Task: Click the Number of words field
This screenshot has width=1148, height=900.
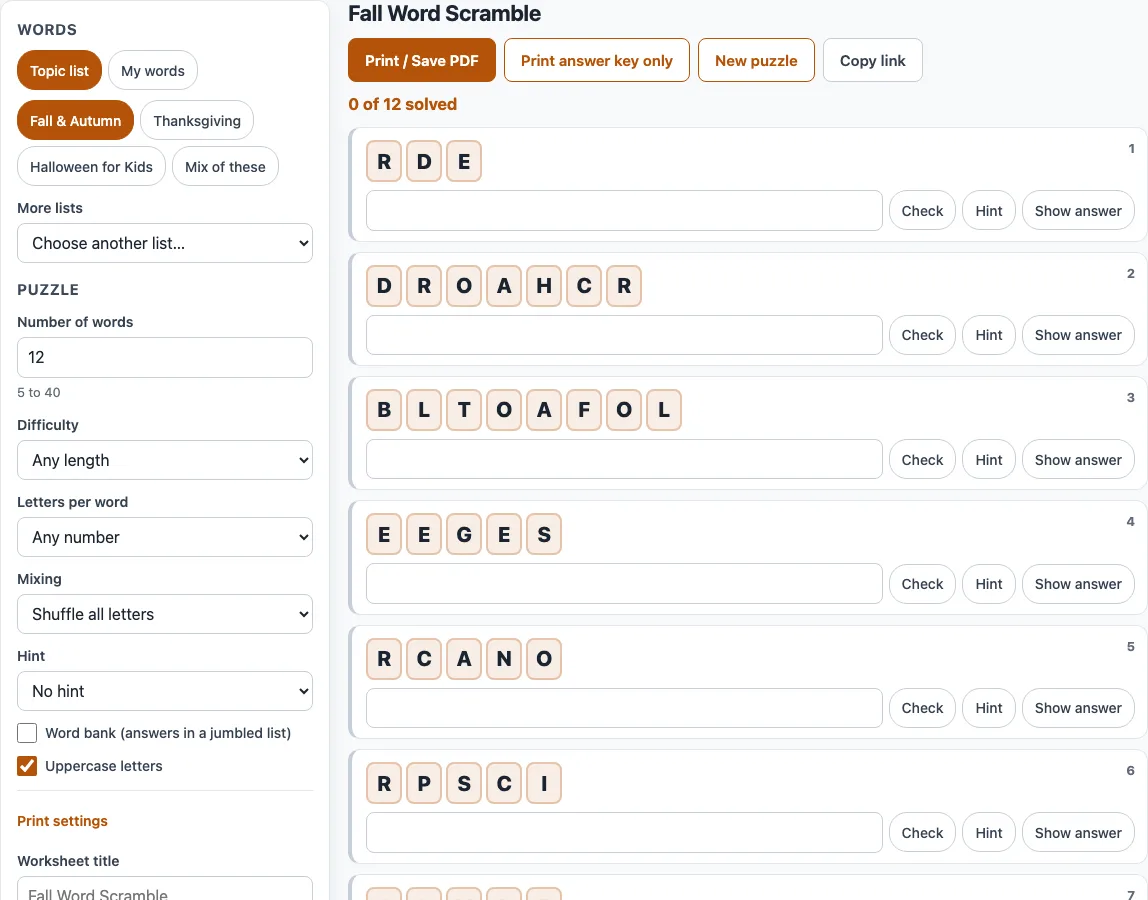Action: 165,357
